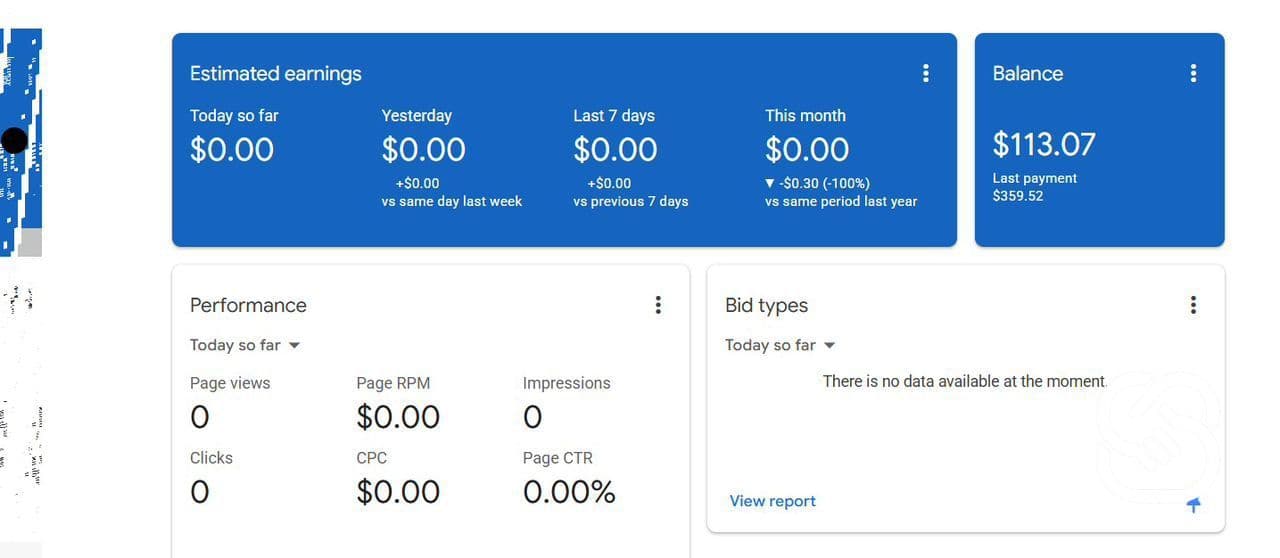Open the View report link
Viewport: 1280px width, 558px height.
[772, 501]
